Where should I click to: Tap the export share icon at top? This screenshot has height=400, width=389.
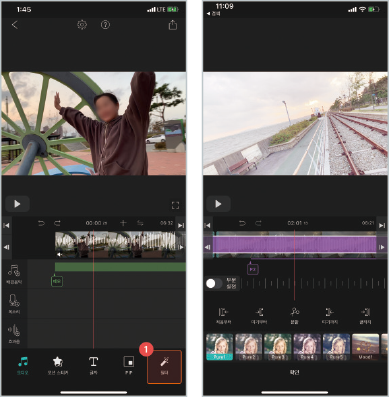pos(173,25)
